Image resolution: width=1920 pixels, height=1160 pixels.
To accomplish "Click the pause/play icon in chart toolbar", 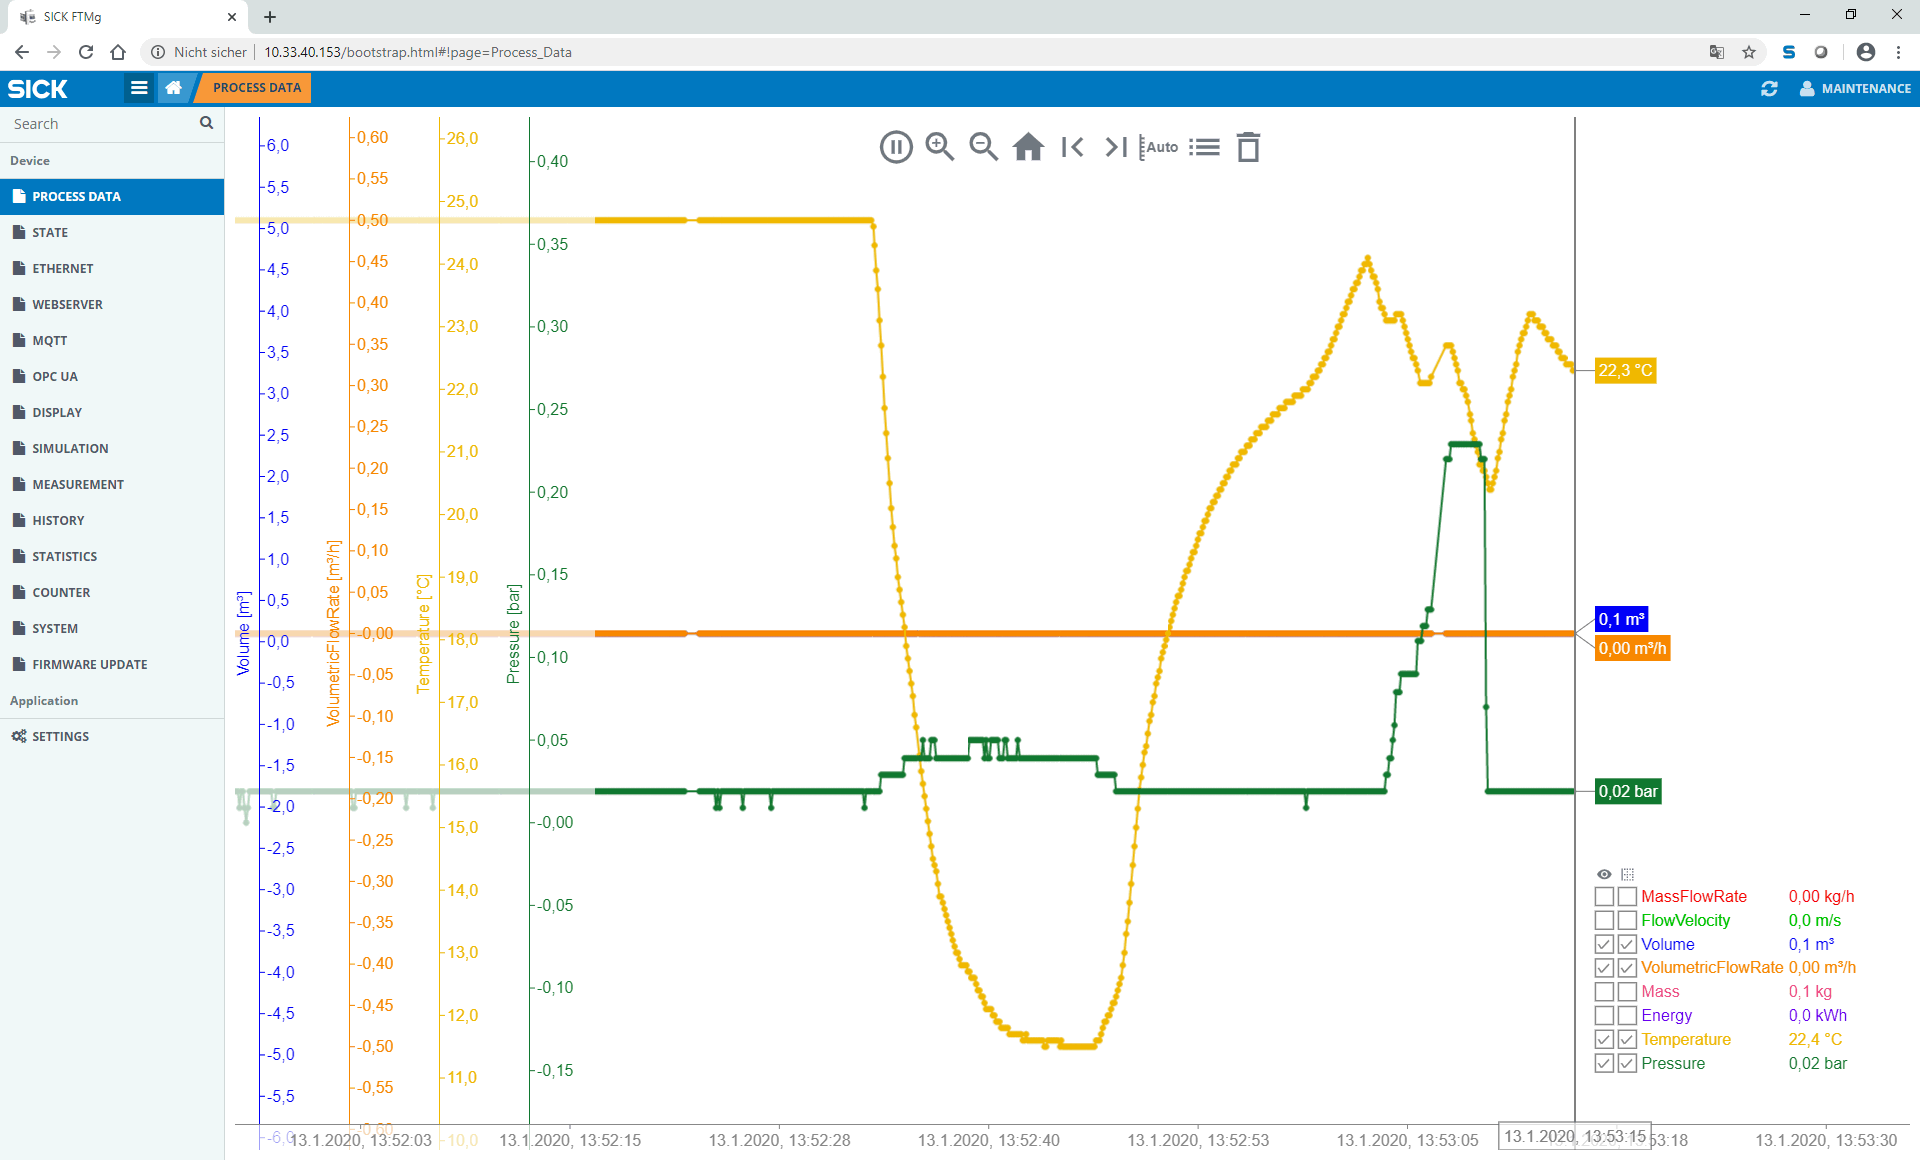I will point(893,147).
